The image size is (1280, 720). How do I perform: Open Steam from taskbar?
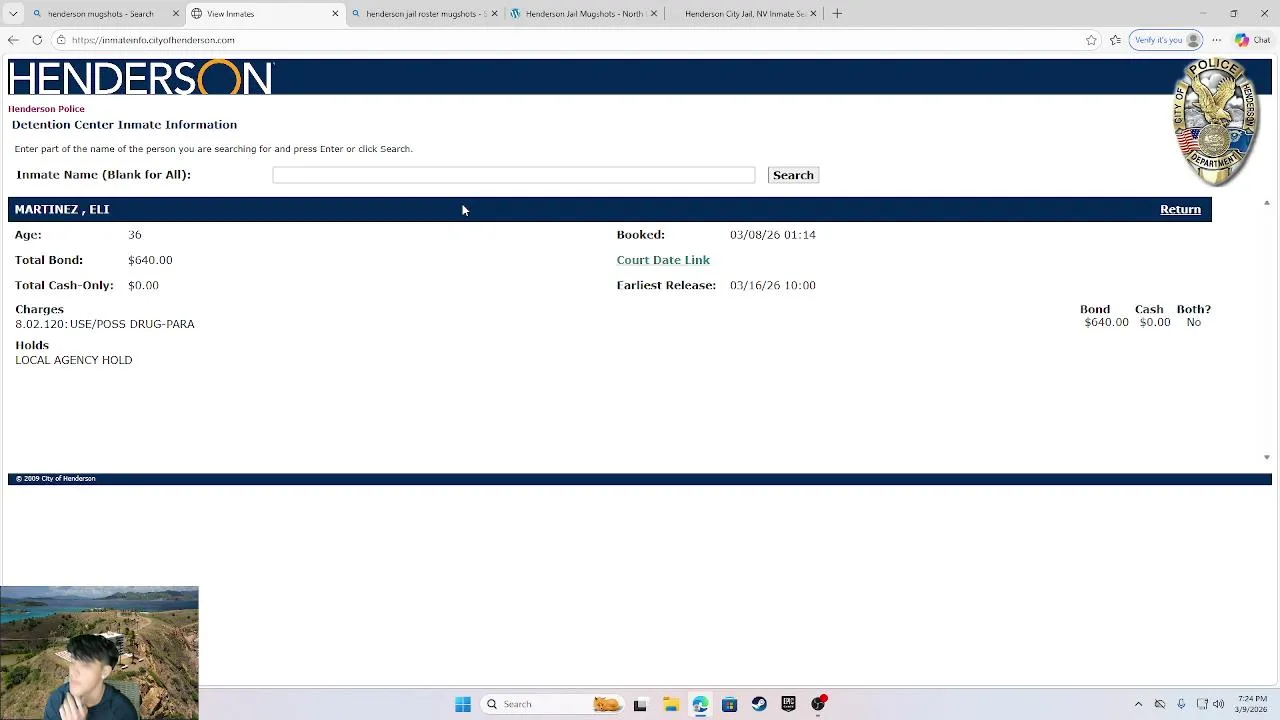[759, 704]
